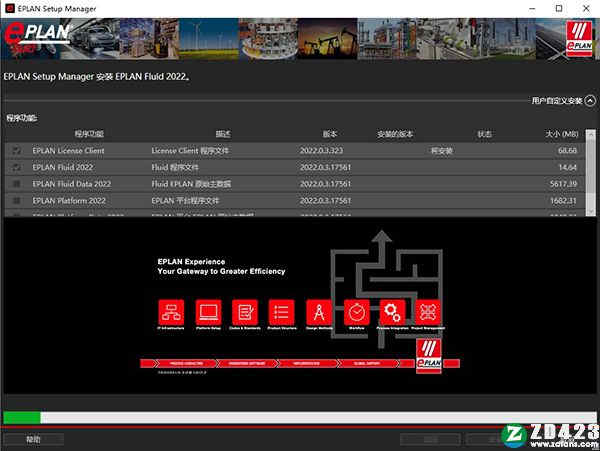600x451 pixels.
Task: Click the 安装的版本 column header
Action: point(395,134)
